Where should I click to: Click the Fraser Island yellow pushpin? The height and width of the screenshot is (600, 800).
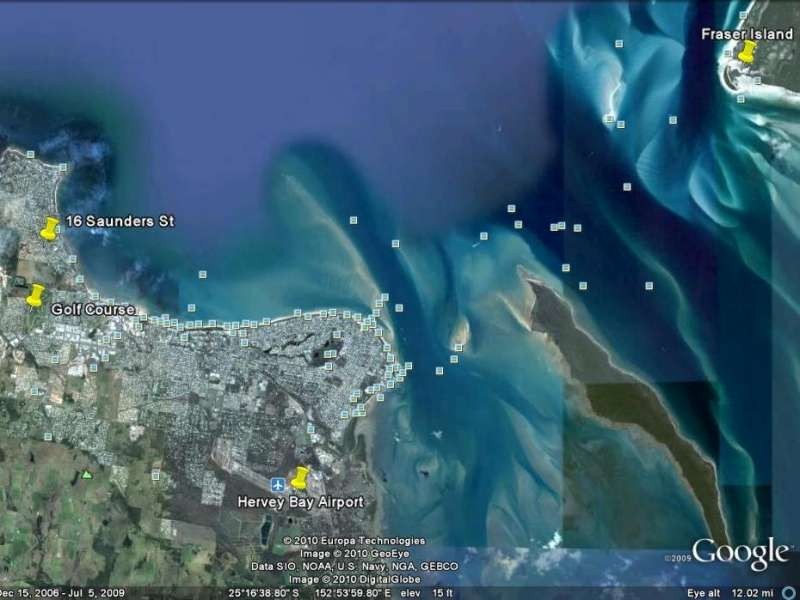pyautogui.click(x=746, y=51)
